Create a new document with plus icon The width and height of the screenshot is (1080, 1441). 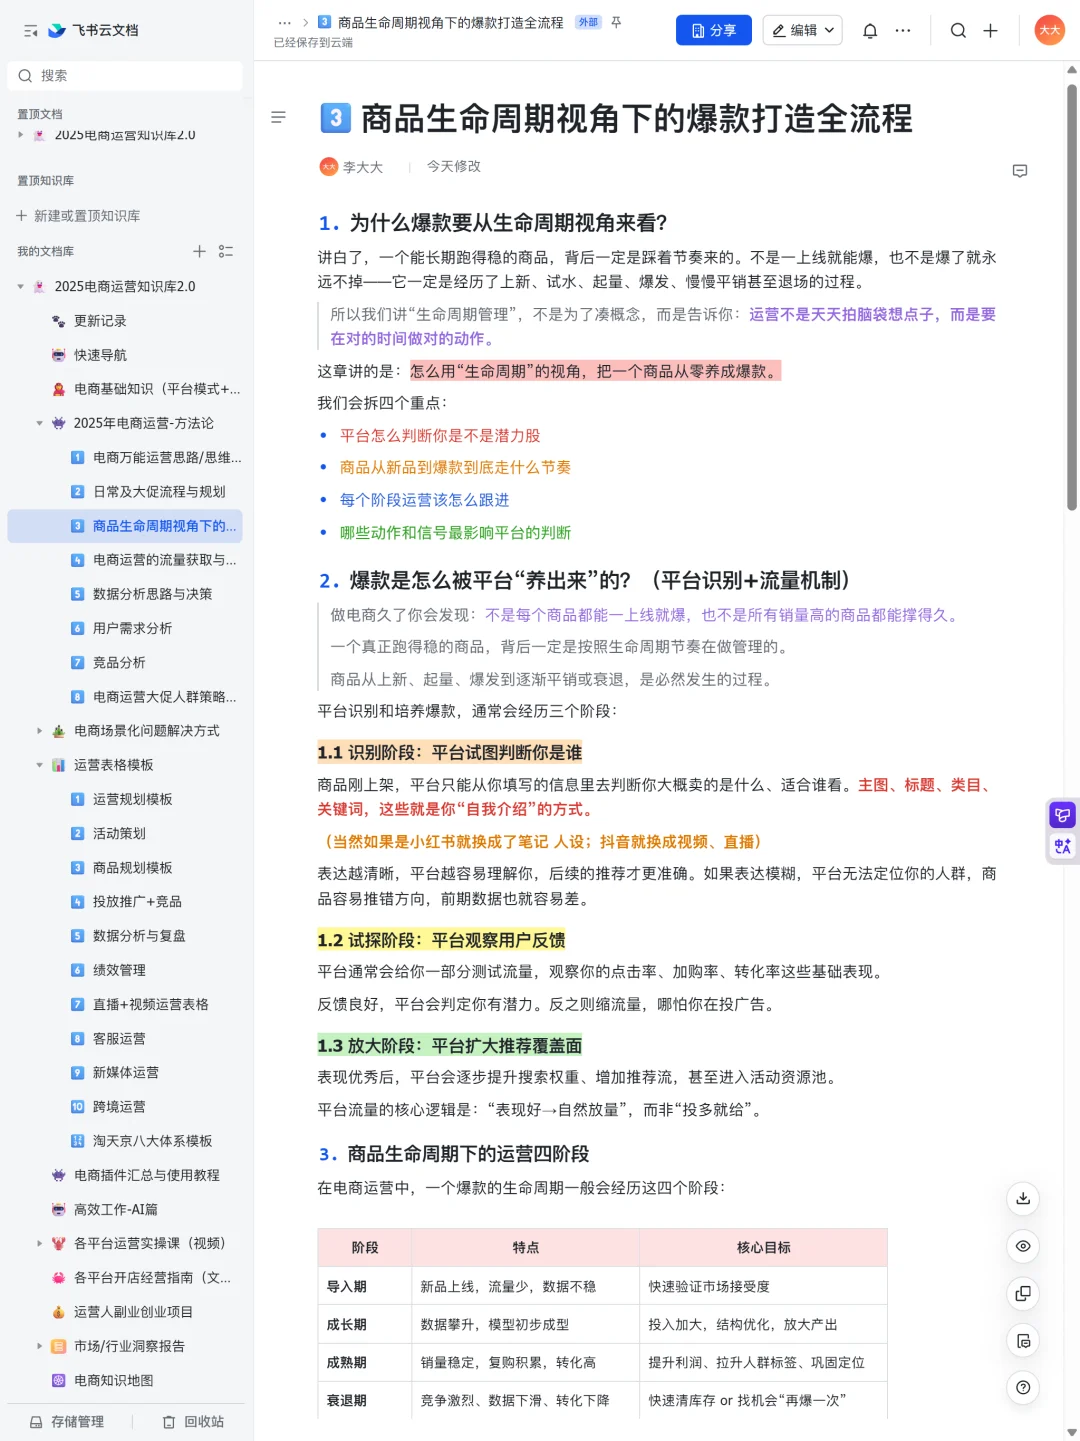(990, 31)
